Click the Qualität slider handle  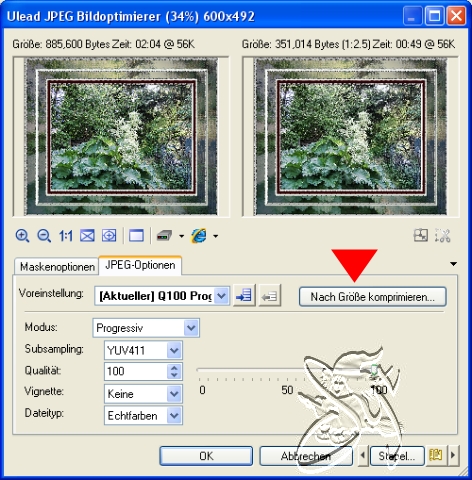click(x=374, y=370)
